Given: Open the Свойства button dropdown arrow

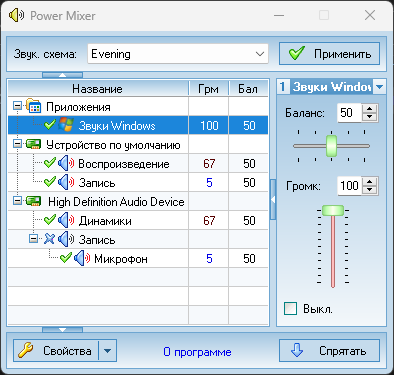Looking at the screenshot, I should (x=107, y=351).
